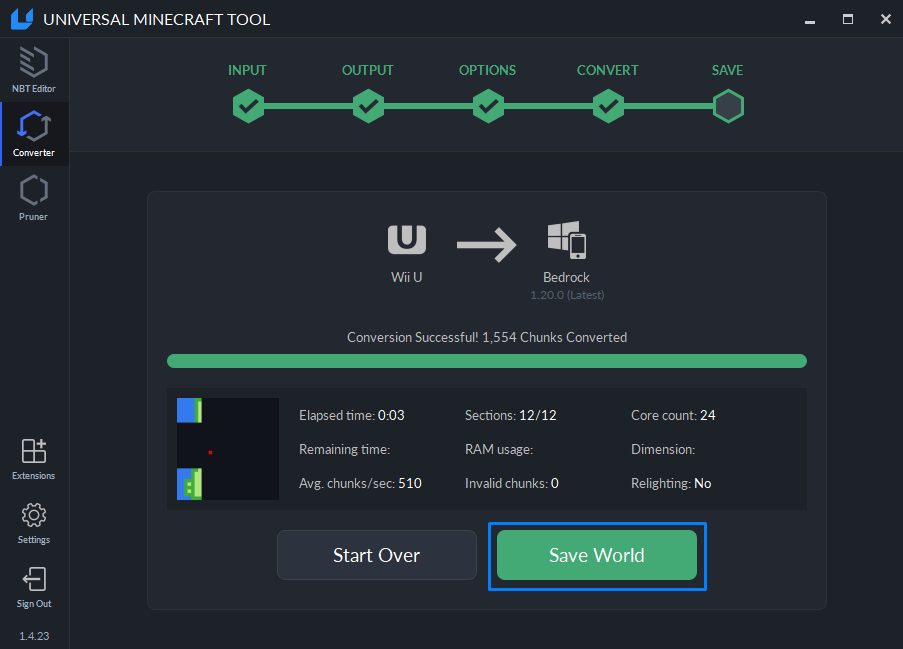Click the 'Conversion Successful! 1,554 Chunks Converted' text
The image size is (903, 649).
pyautogui.click(x=487, y=337)
